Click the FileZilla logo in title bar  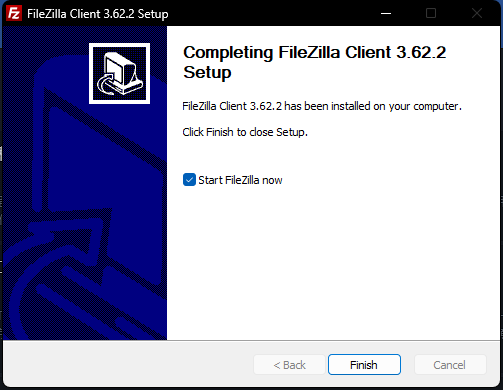(x=14, y=13)
